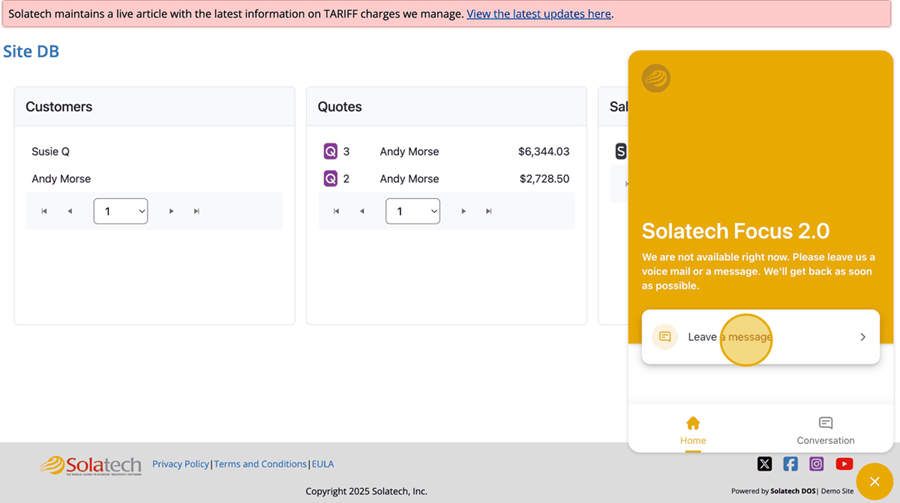The image size is (900, 503).
Task: Click the Solatech footer logo
Action: (x=91, y=466)
